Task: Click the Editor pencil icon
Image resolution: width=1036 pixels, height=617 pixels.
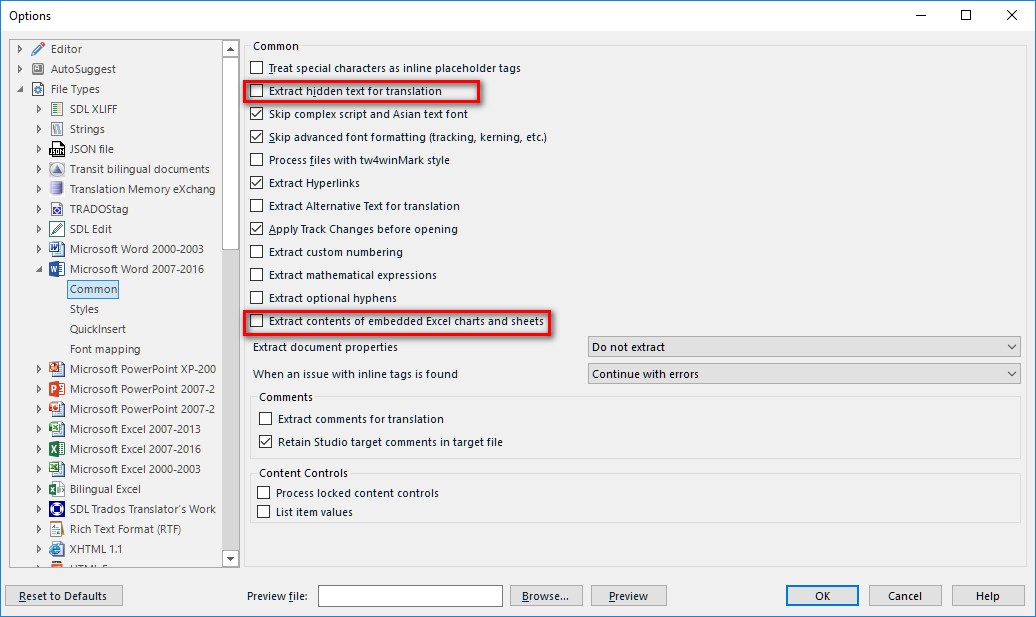Action: click(x=38, y=49)
